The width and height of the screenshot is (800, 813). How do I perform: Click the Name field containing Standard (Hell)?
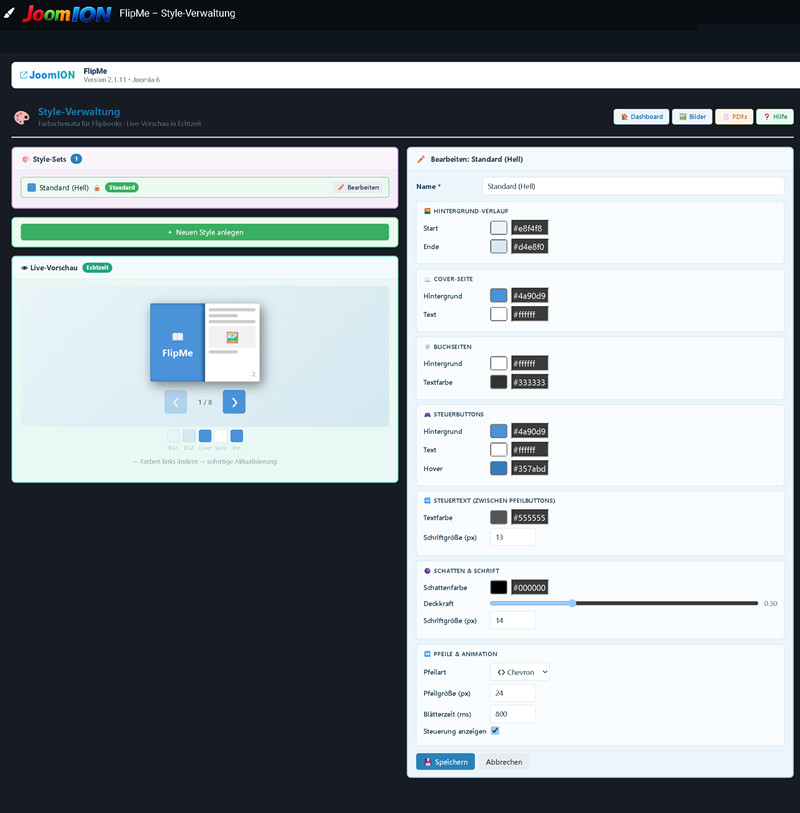(633, 186)
